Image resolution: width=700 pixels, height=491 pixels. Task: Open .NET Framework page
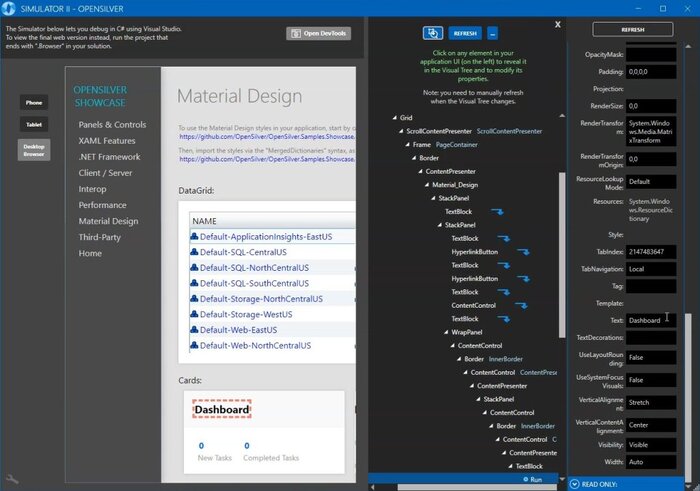[109, 157]
